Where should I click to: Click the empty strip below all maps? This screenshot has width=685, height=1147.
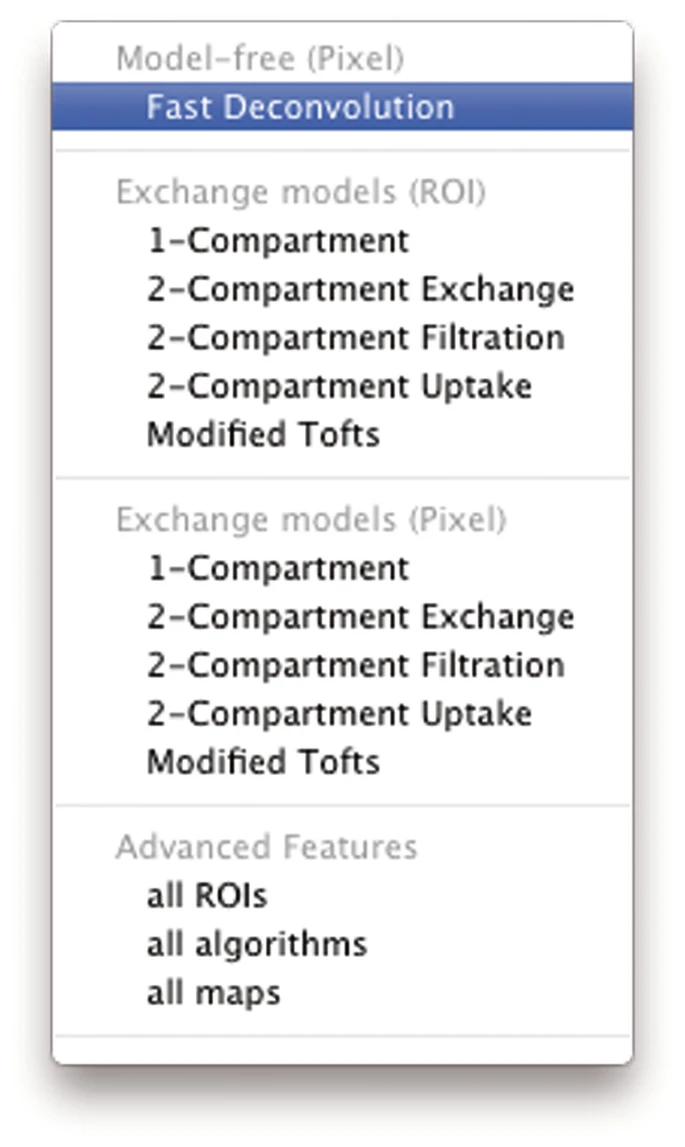tap(342, 1049)
